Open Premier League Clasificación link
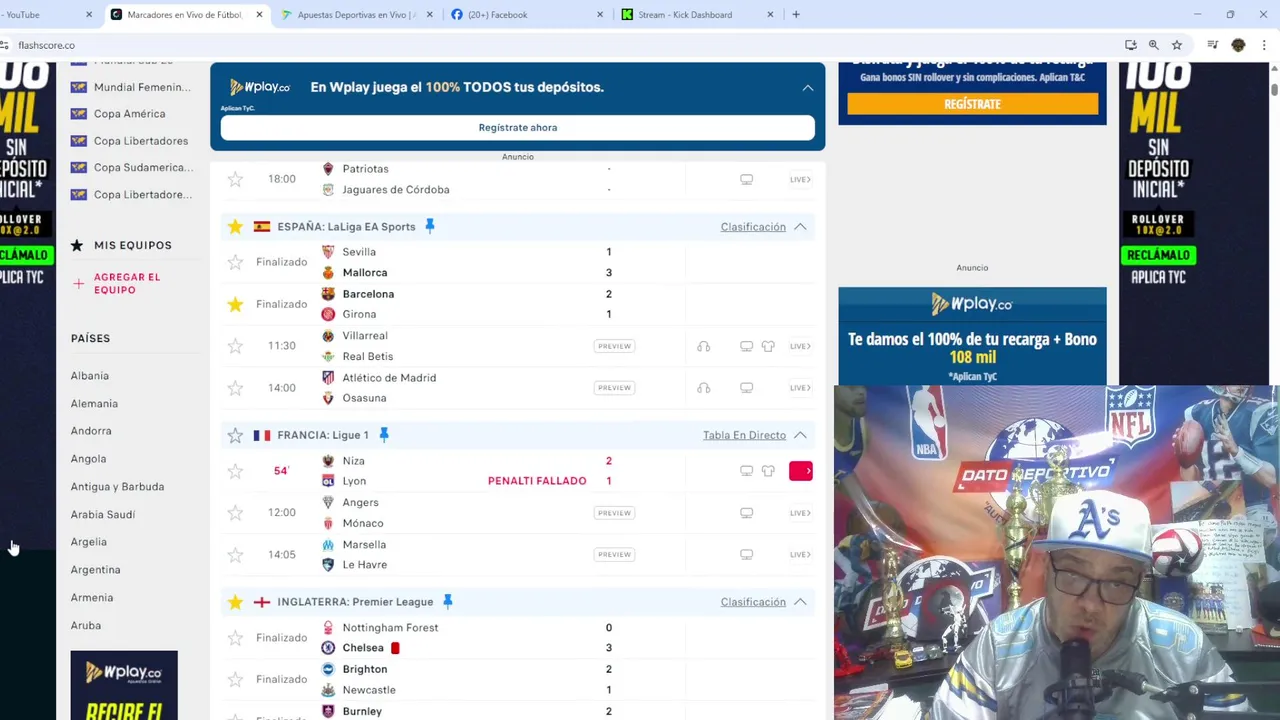The width and height of the screenshot is (1280, 720). click(753, 602)
